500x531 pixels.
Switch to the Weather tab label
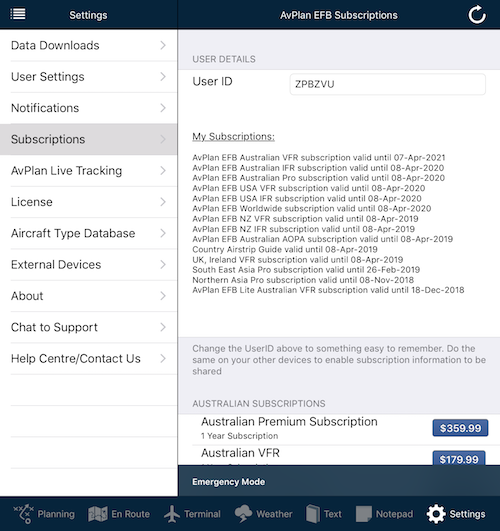coord(274,514)
